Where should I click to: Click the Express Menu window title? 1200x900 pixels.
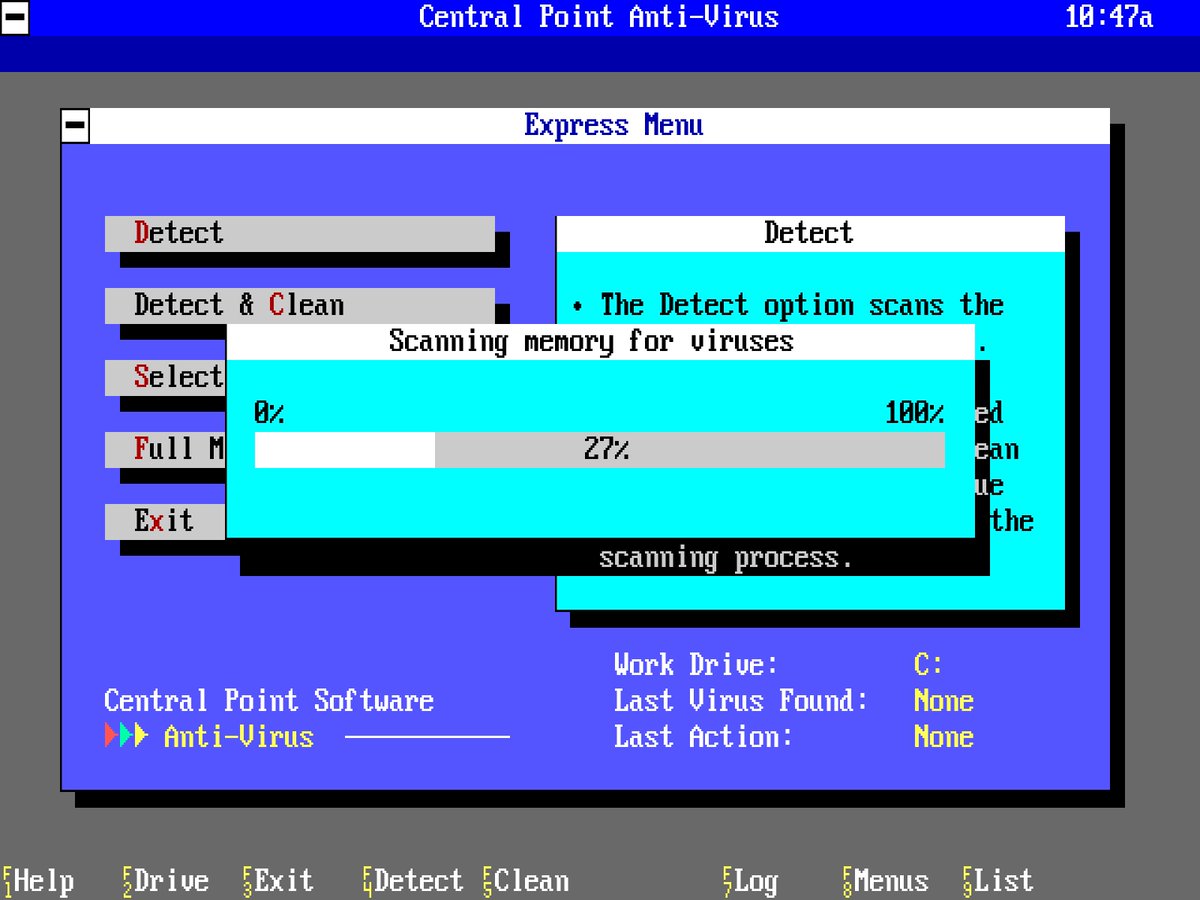(x=614, y=126)
